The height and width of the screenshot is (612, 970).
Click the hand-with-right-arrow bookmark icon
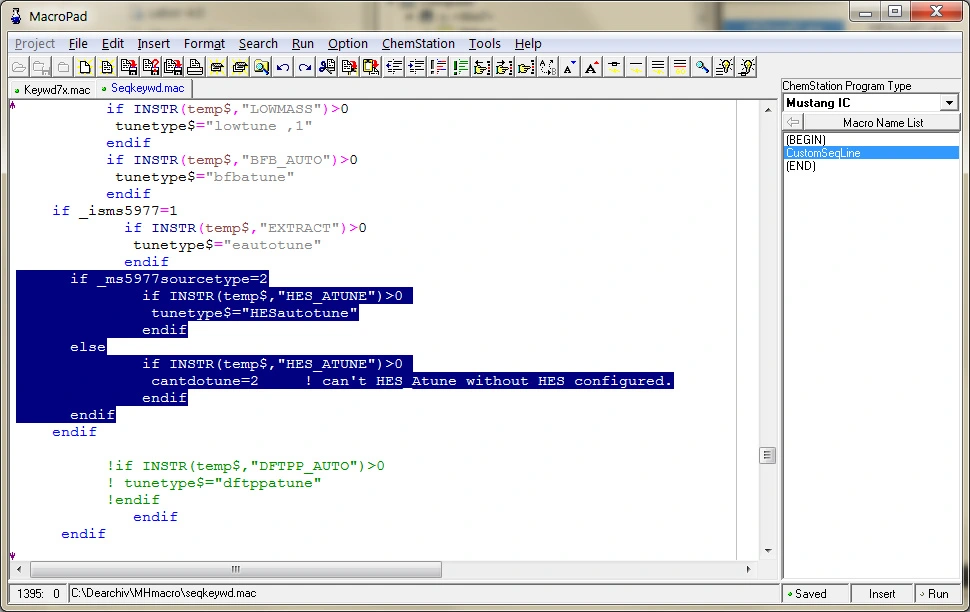[x=504, y=67]
